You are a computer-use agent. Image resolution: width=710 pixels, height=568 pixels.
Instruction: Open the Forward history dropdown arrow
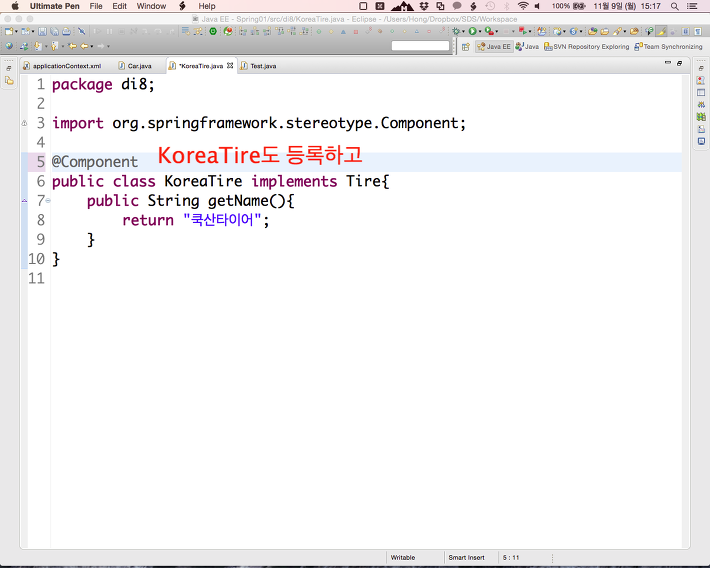click(108, 46)
